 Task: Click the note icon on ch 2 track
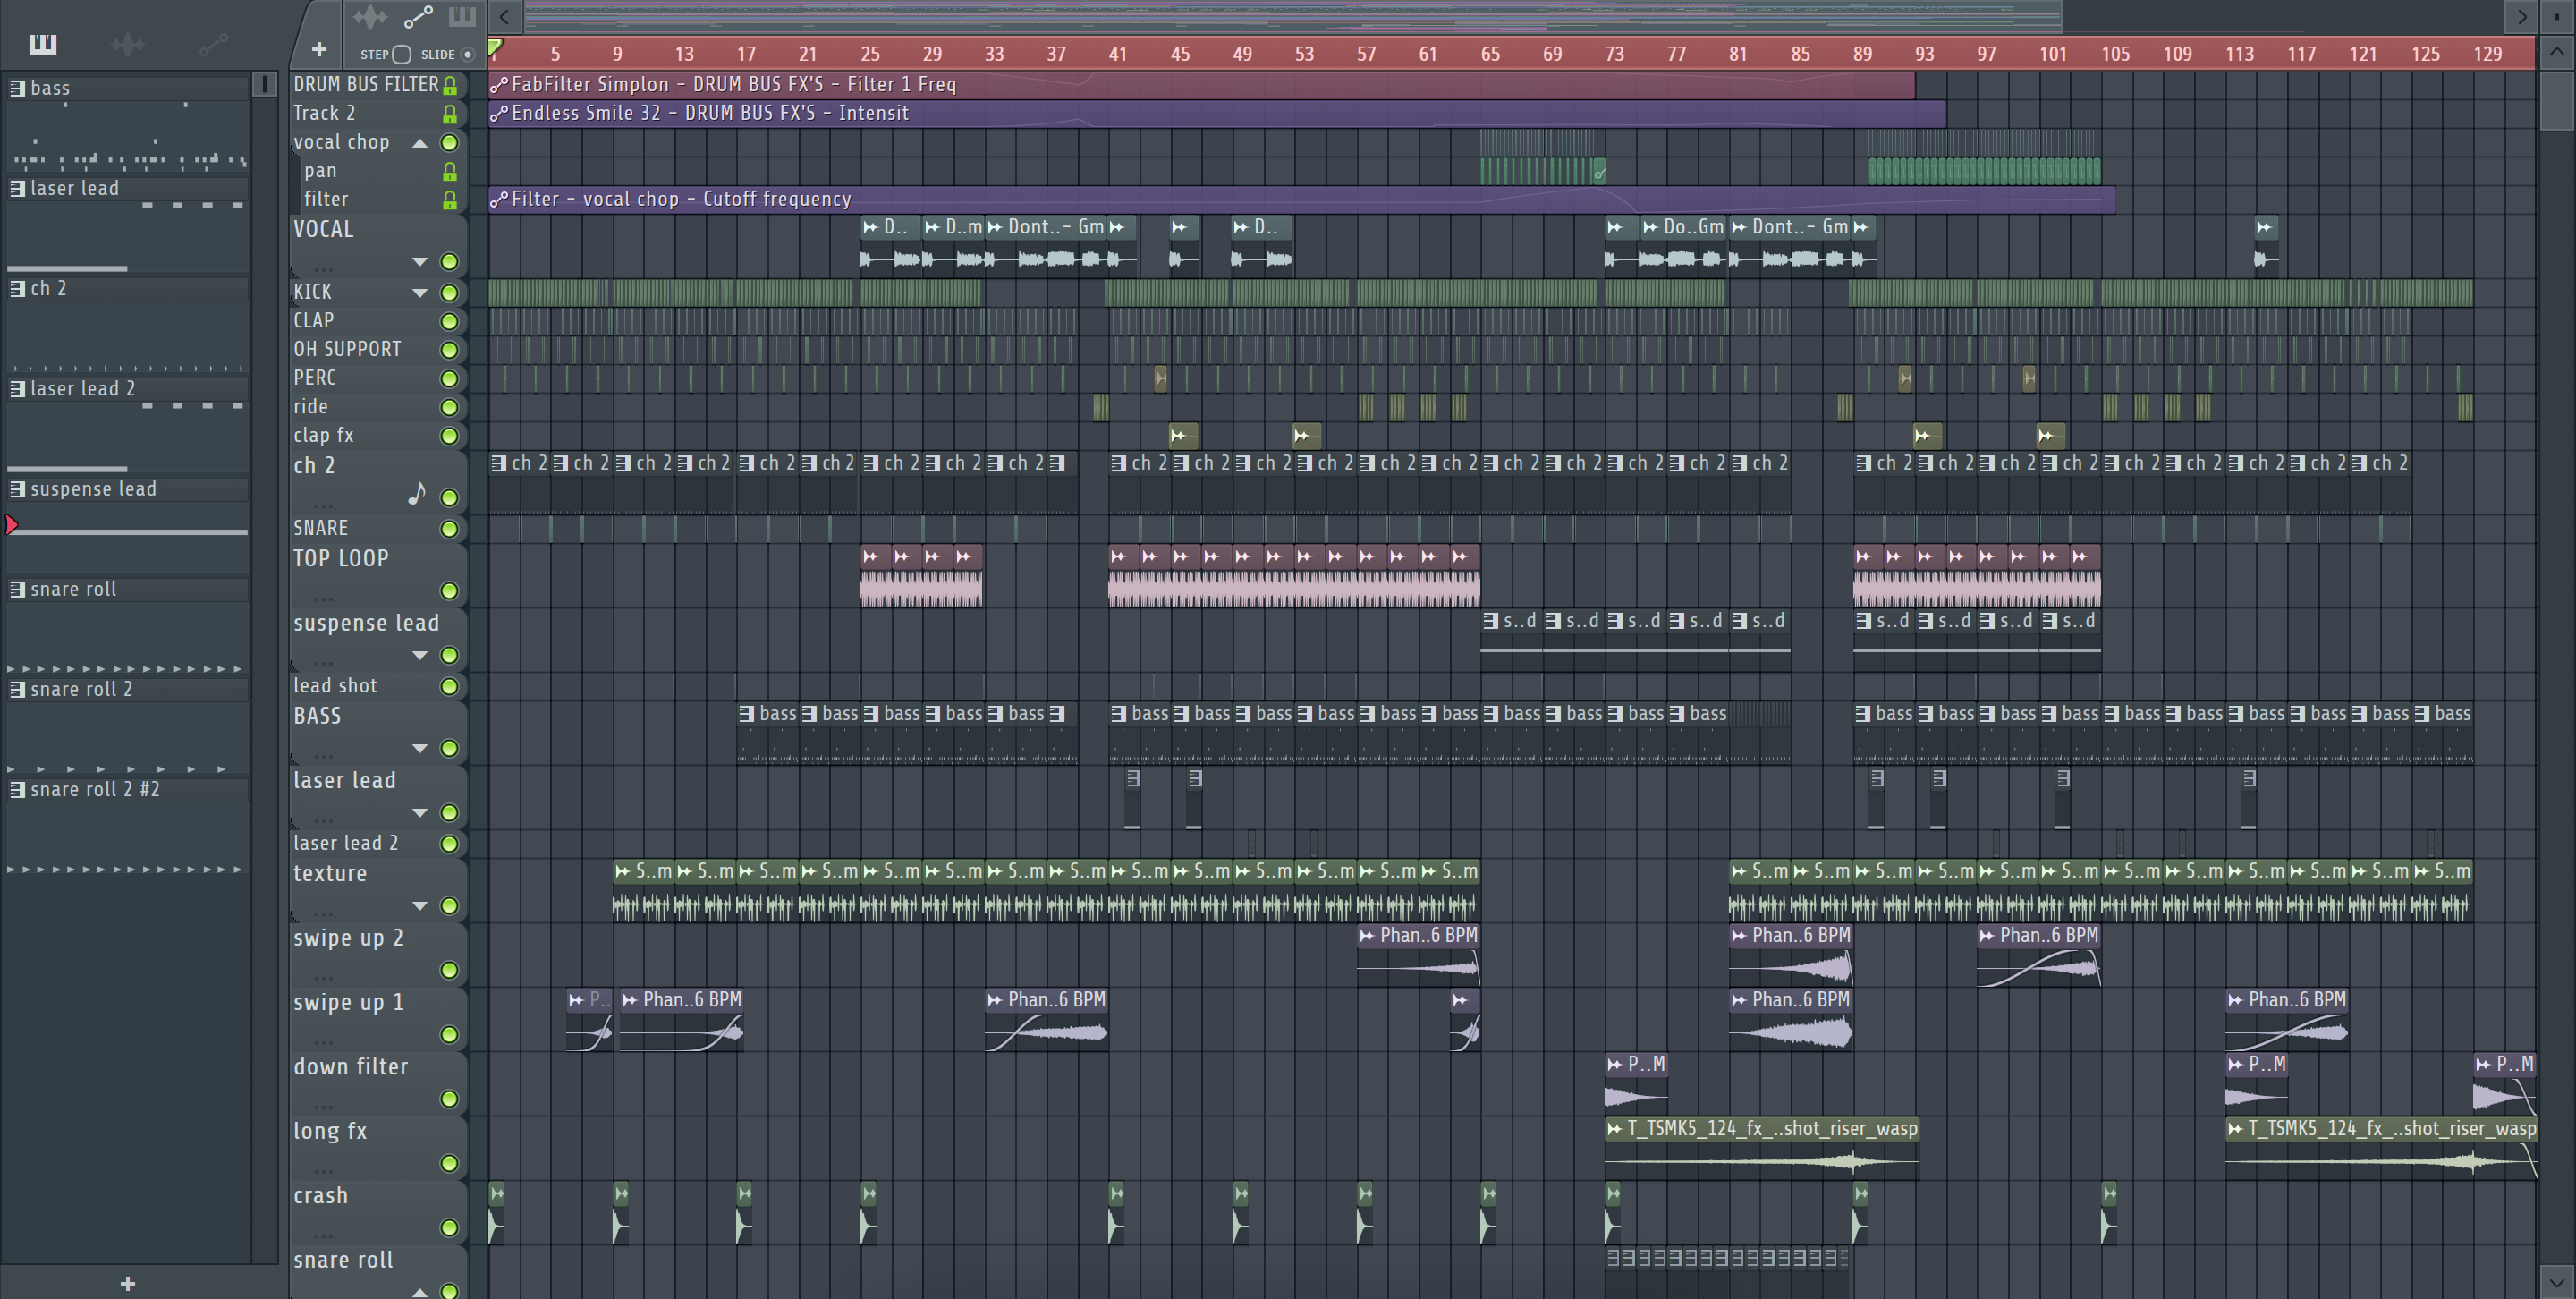coord(418,494)
